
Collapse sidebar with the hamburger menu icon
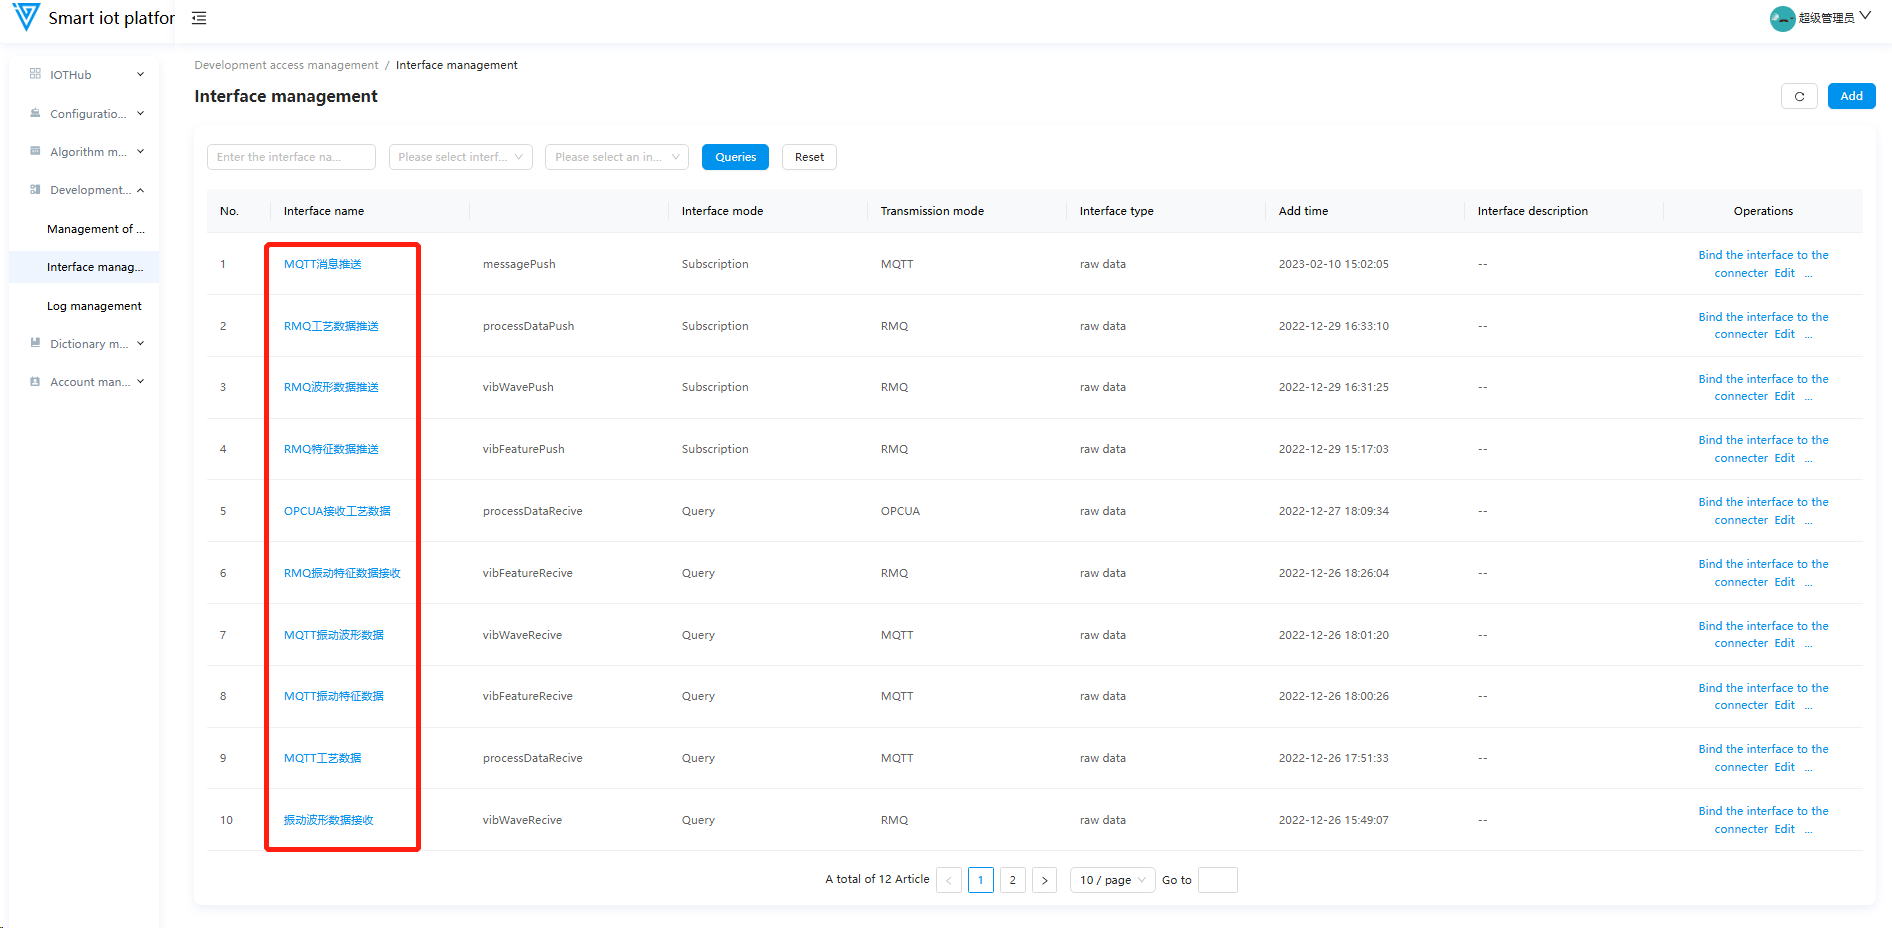[199, 18]
